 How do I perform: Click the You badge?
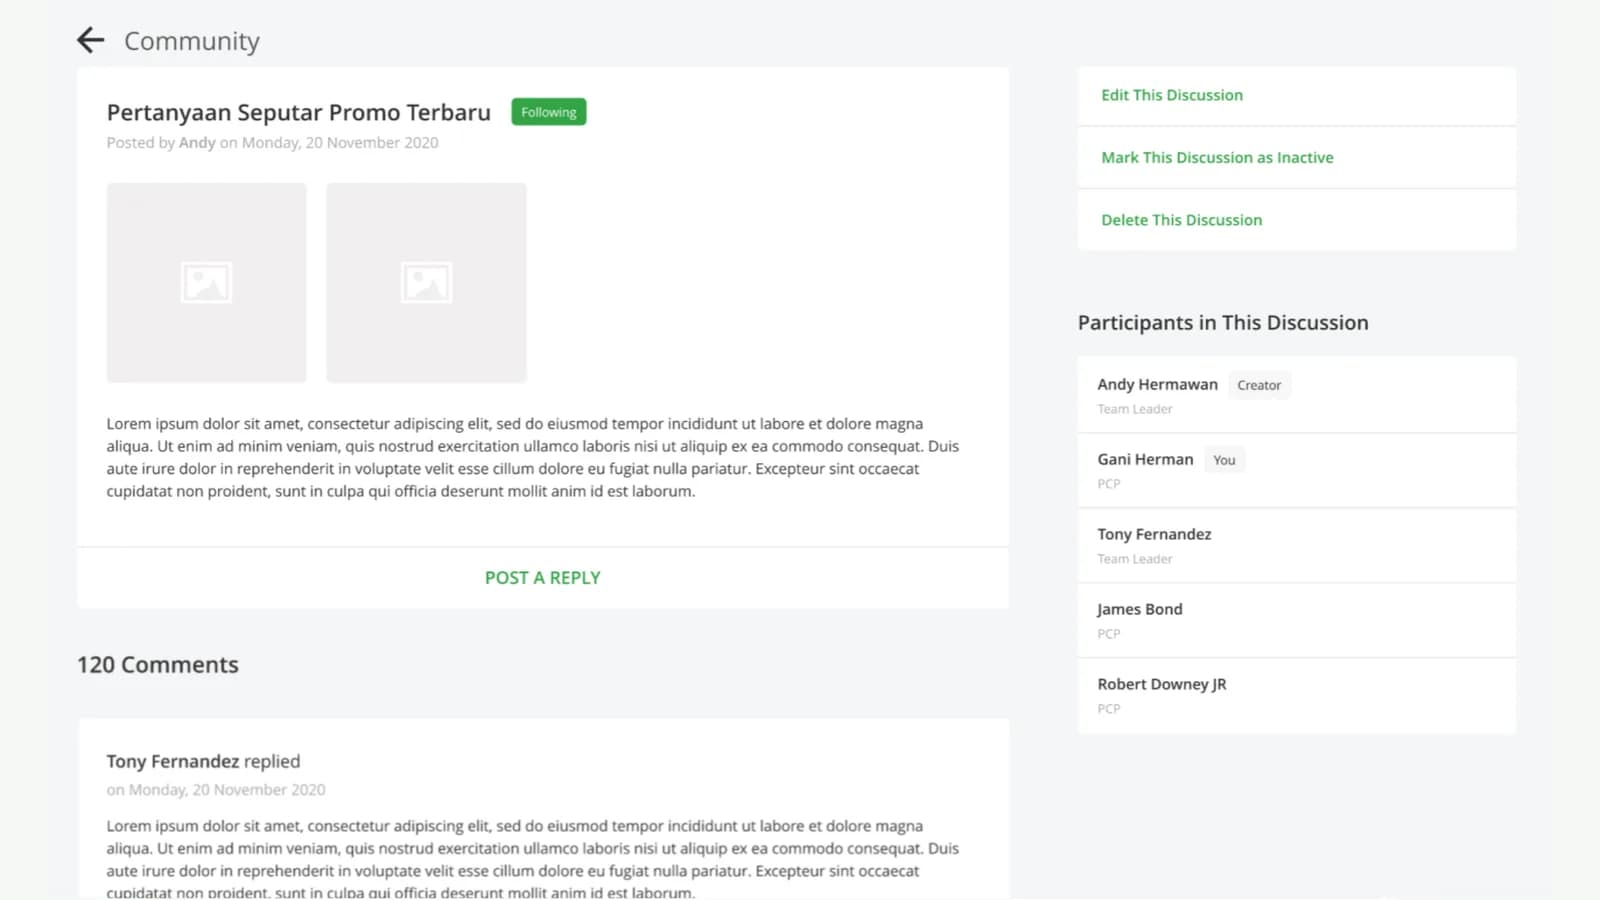pyautogui.click(x=1224, y=460)
